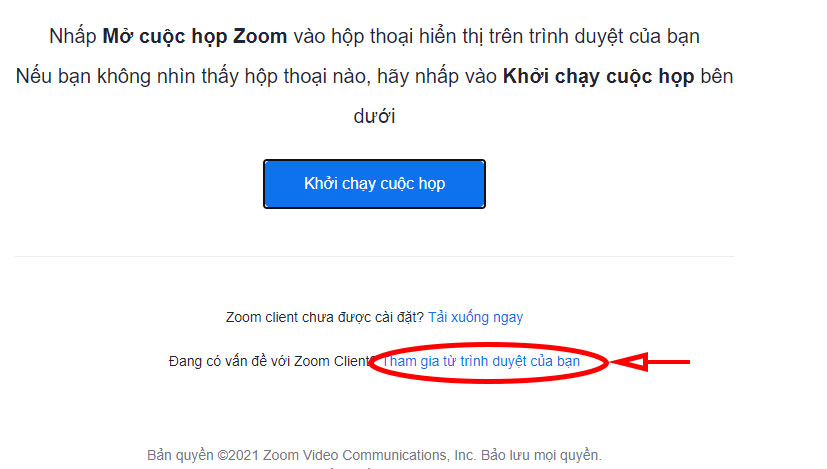Click the red ellipse outline around the link
The height and width of the screenshot is (469, 827).
(488, 362)
